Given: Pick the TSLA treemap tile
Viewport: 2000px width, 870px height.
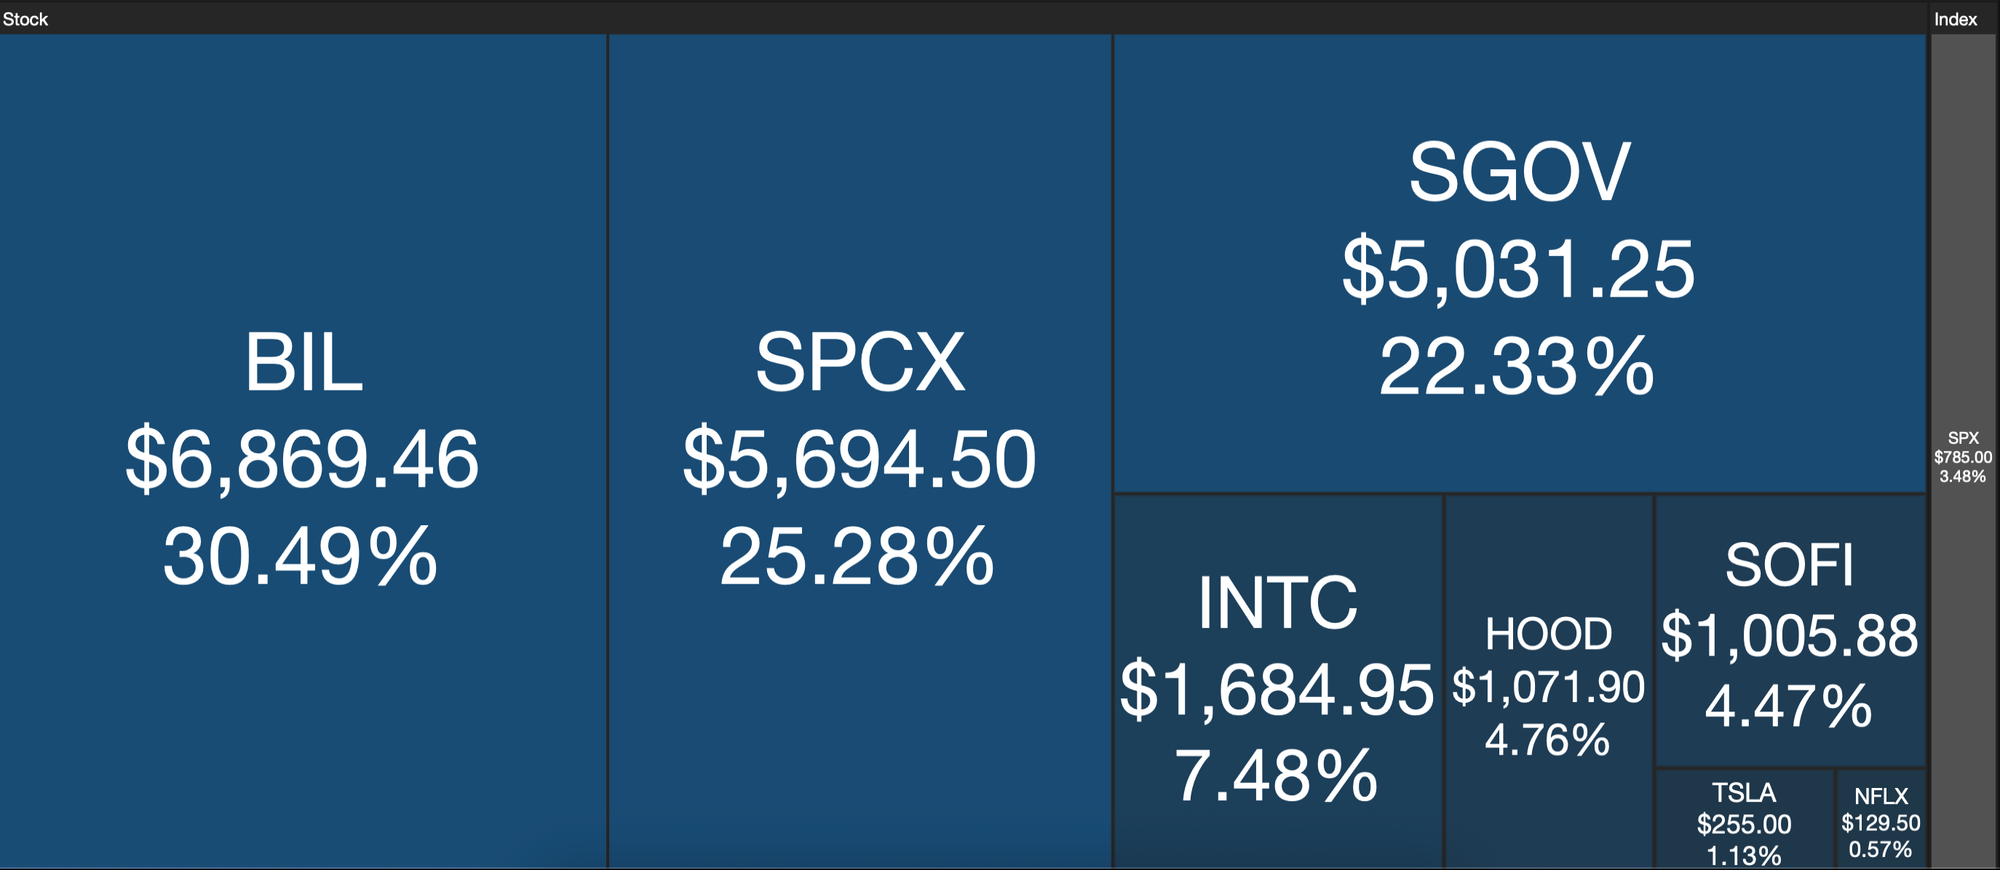Looking at the screenshot, I should coord(1745,819).
